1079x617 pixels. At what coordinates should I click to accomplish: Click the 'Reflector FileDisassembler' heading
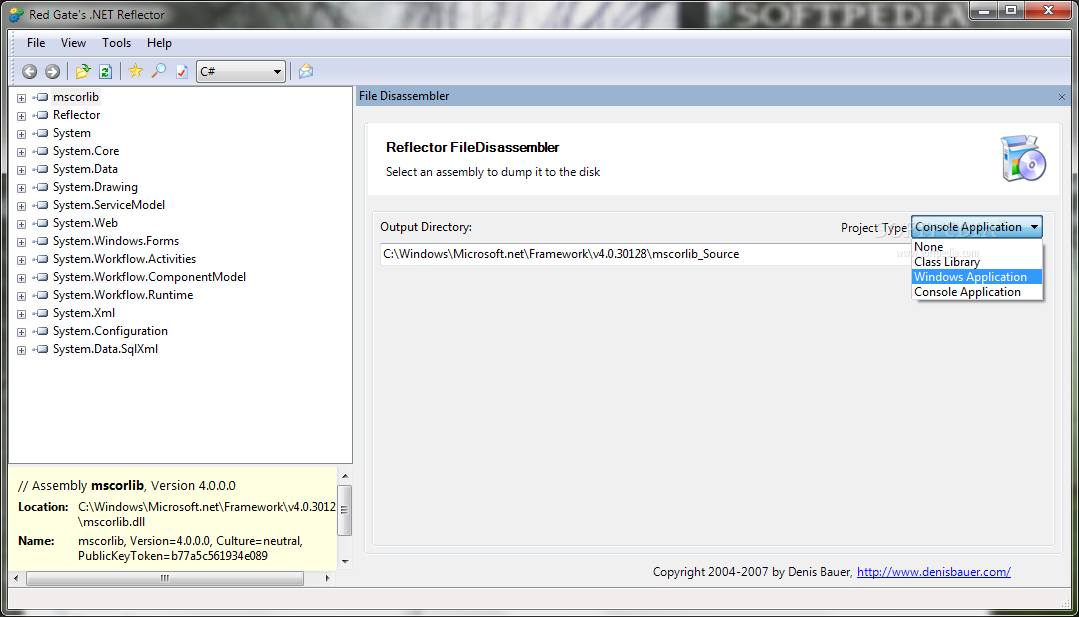coord(473,147)
